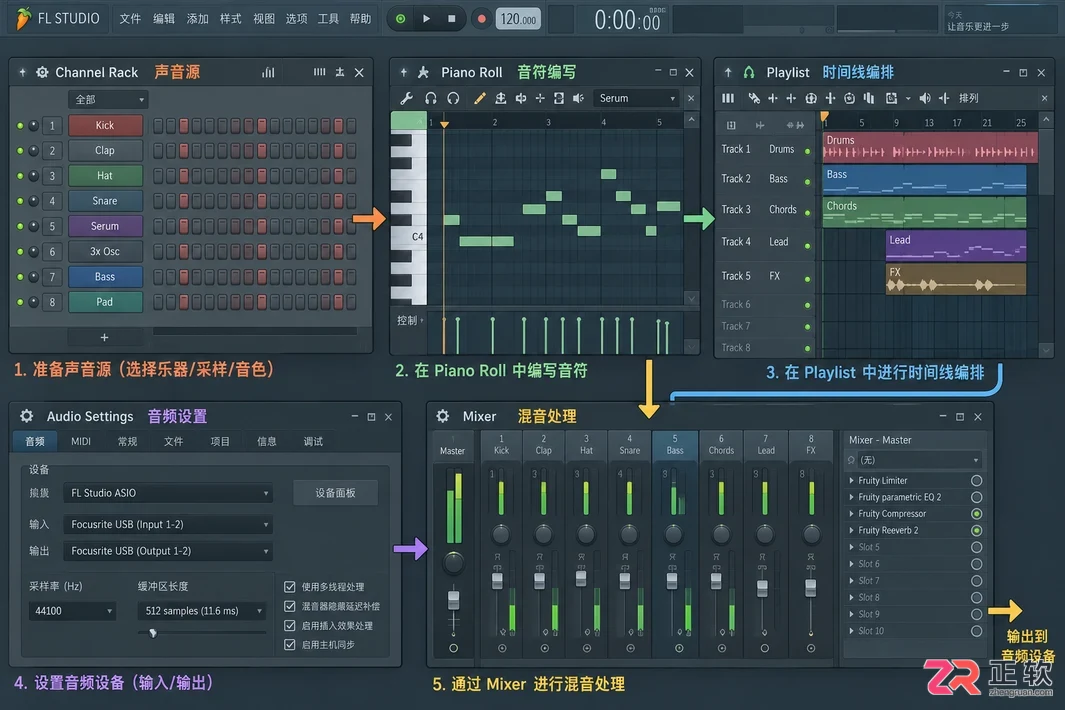Image resolution: width=1065 pixels, height=710 pixels.
Task: Toggle Fruity Compressor enable circle
Action: click(977, 514)
